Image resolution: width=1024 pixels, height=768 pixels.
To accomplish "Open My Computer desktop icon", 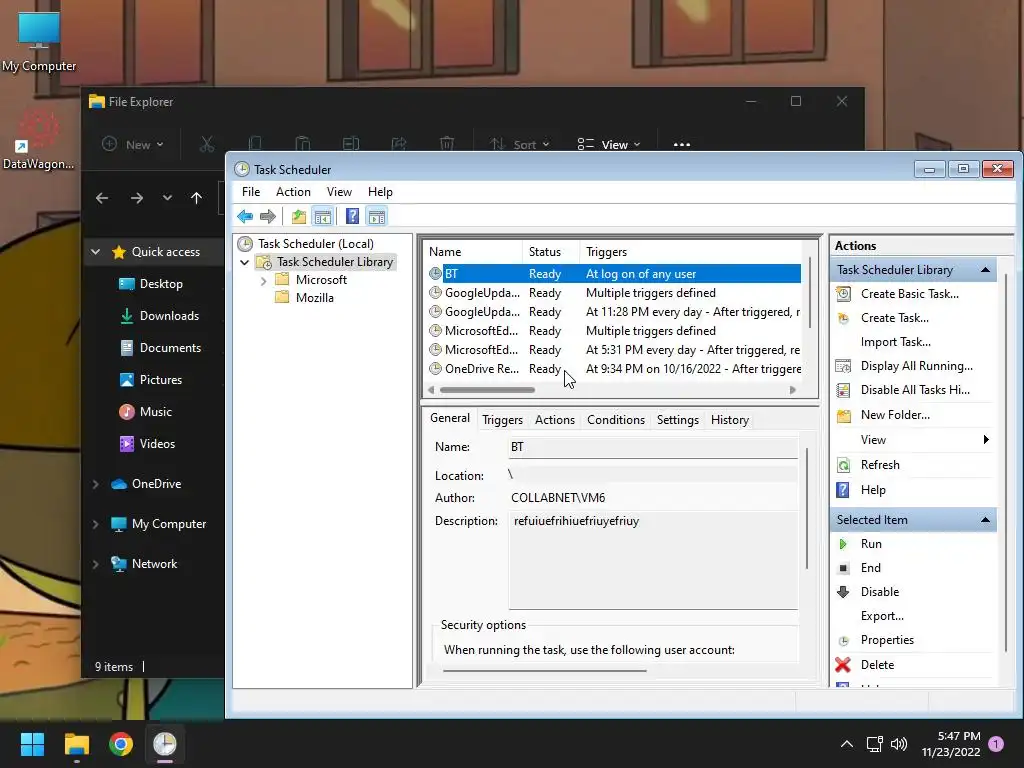I will click(39, 41).
